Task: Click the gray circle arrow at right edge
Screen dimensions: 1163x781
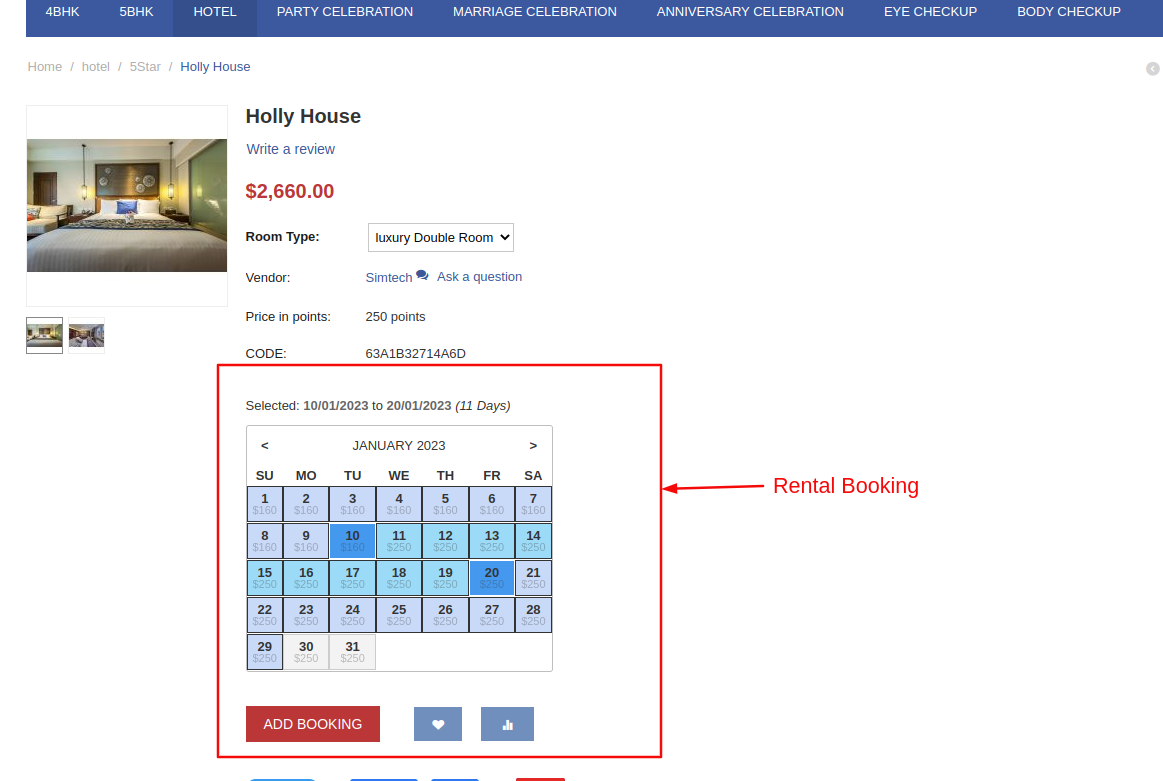Action: [1152, 69]
